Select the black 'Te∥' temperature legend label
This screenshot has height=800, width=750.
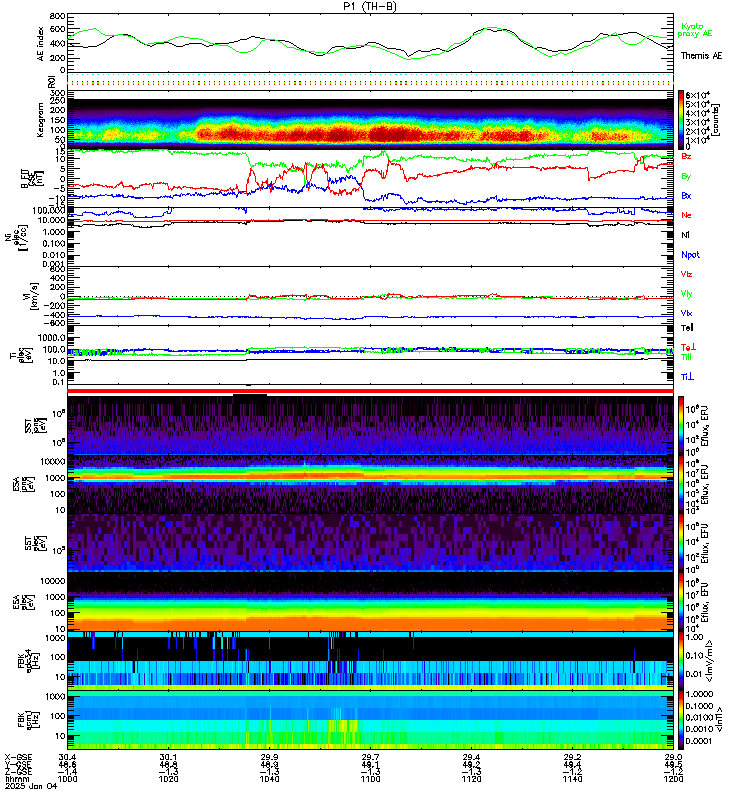[x=687, y=328]
